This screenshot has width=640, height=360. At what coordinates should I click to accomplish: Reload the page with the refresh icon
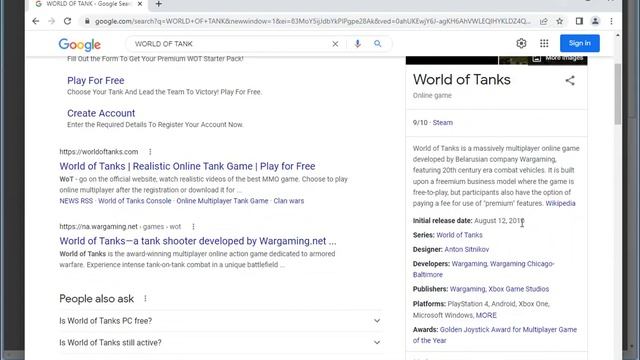67,21
